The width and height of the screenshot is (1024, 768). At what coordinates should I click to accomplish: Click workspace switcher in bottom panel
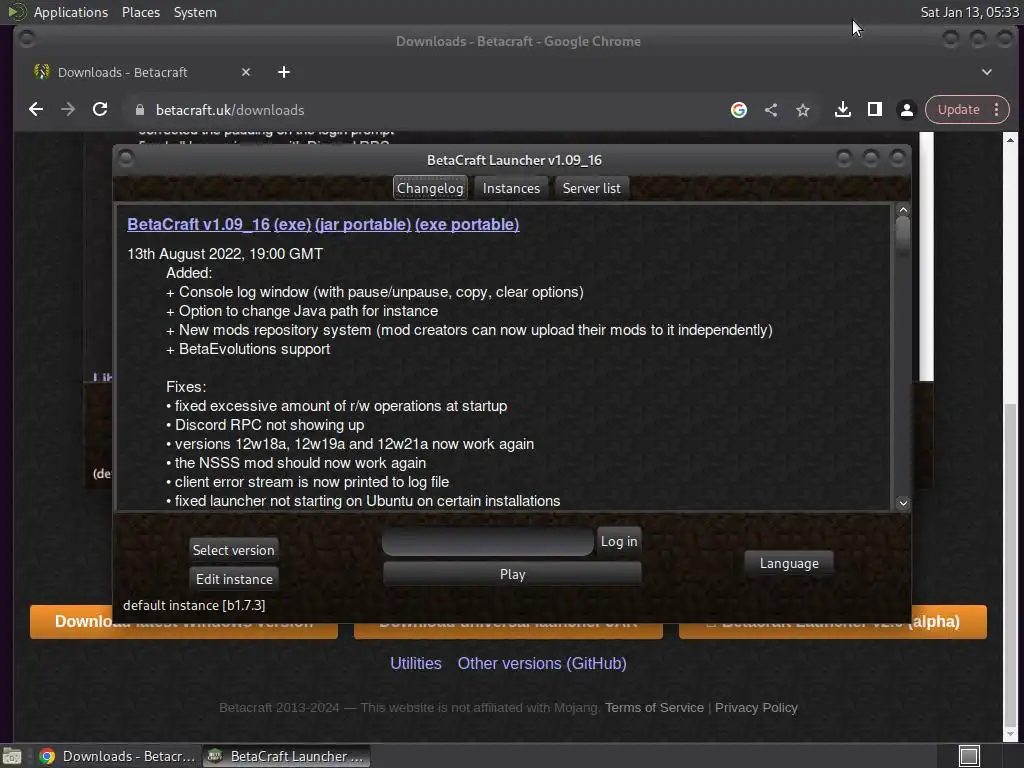[x=969, y=756]
